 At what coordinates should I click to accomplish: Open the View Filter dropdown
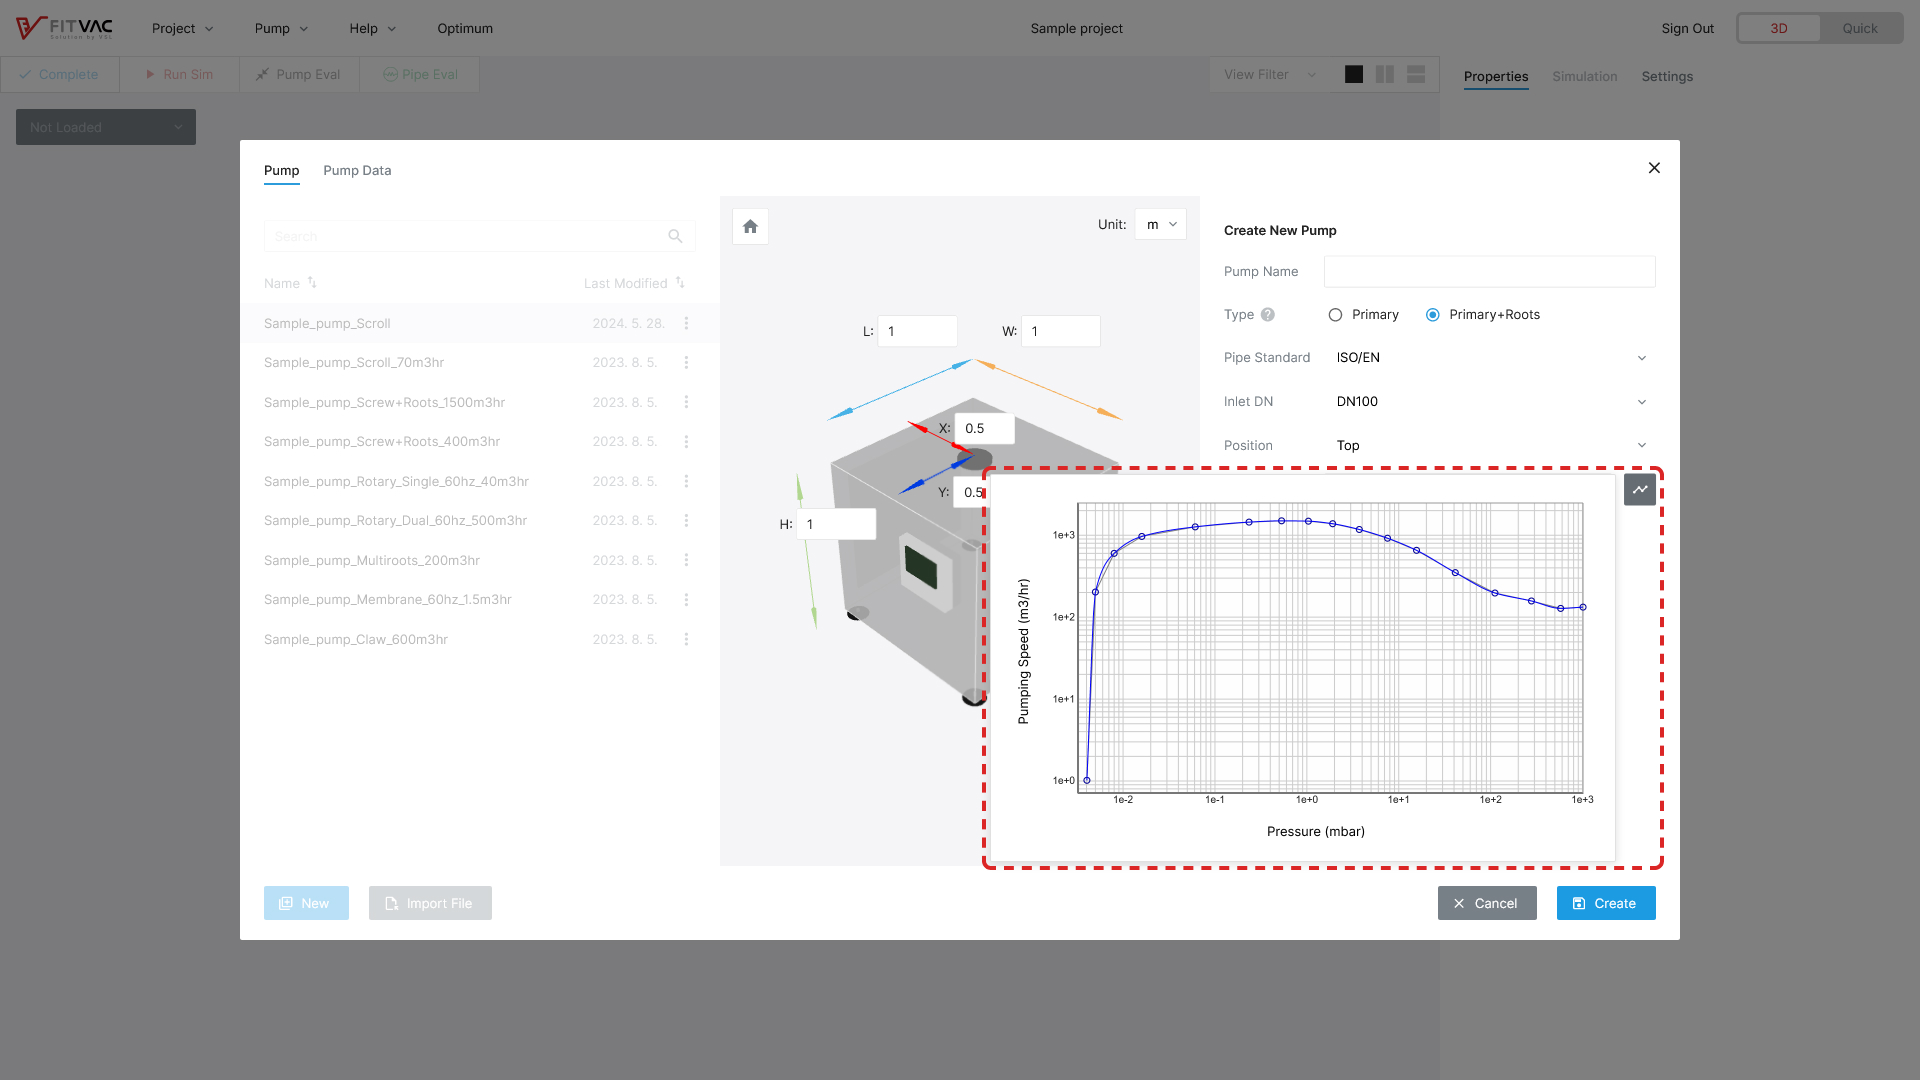(1270, 74)
